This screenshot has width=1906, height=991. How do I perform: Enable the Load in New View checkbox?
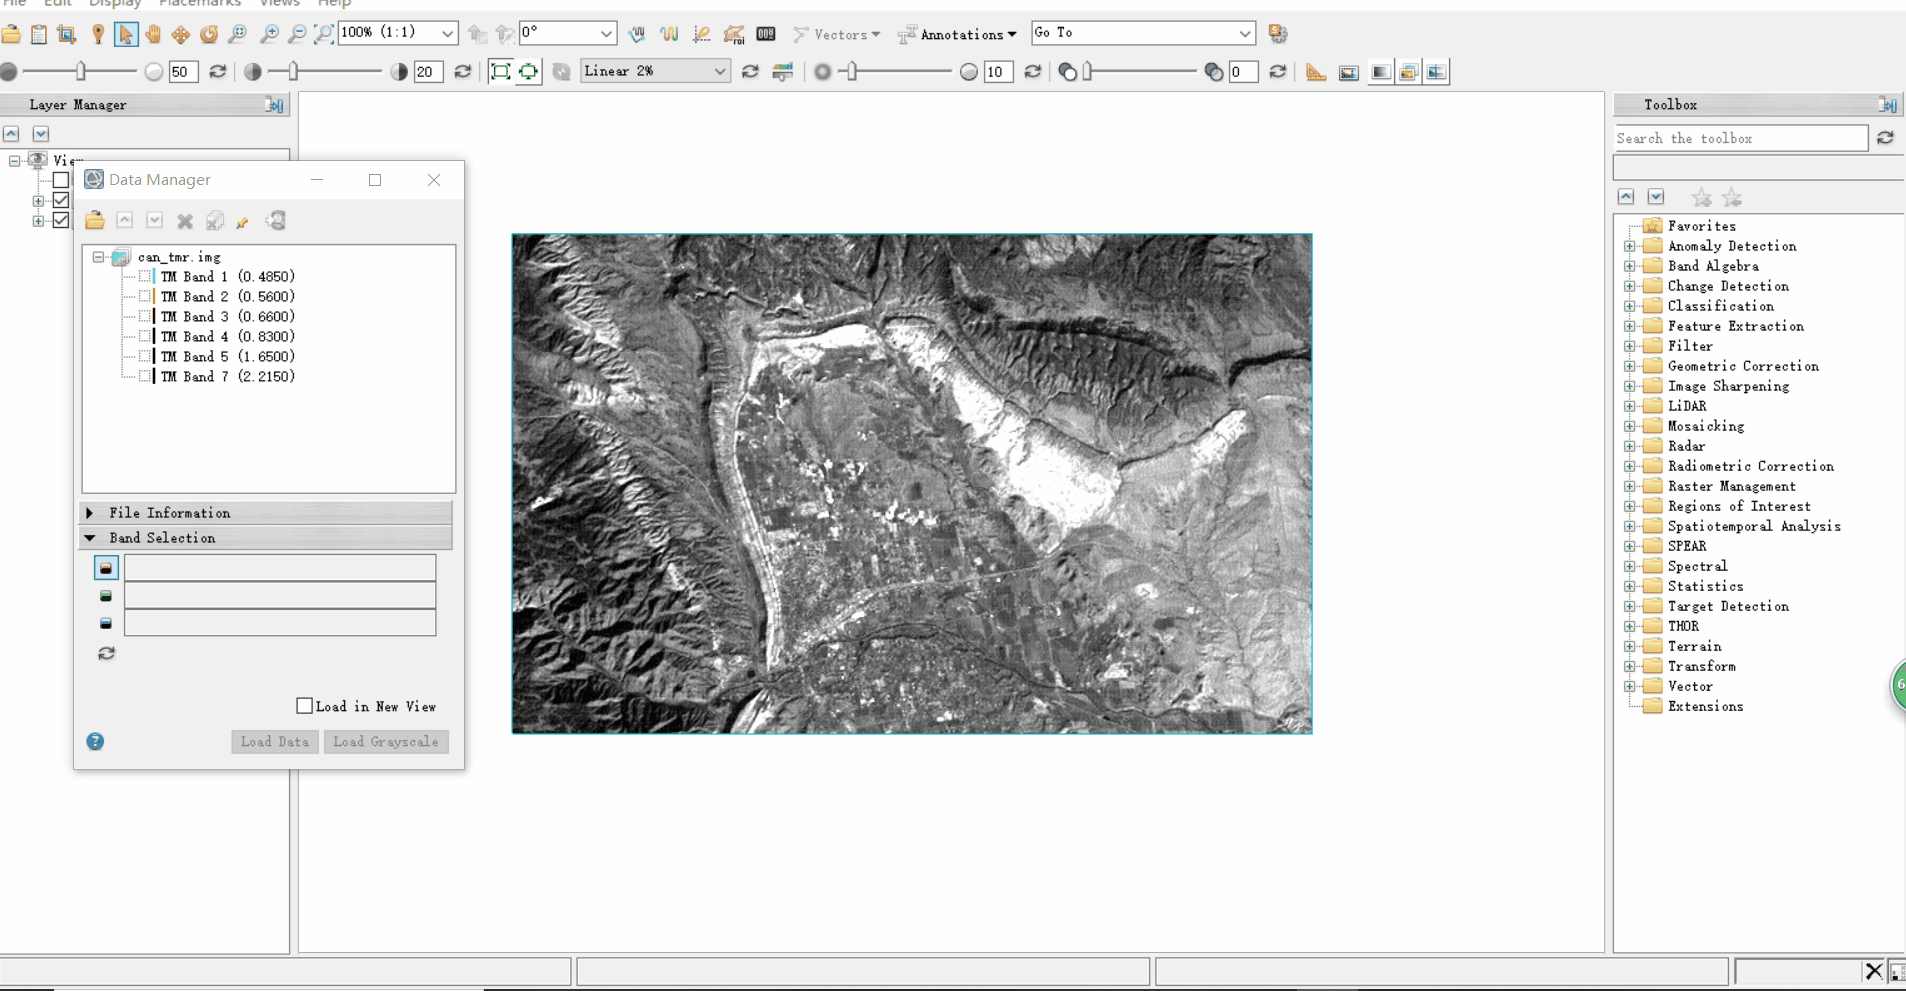(305, 706)
